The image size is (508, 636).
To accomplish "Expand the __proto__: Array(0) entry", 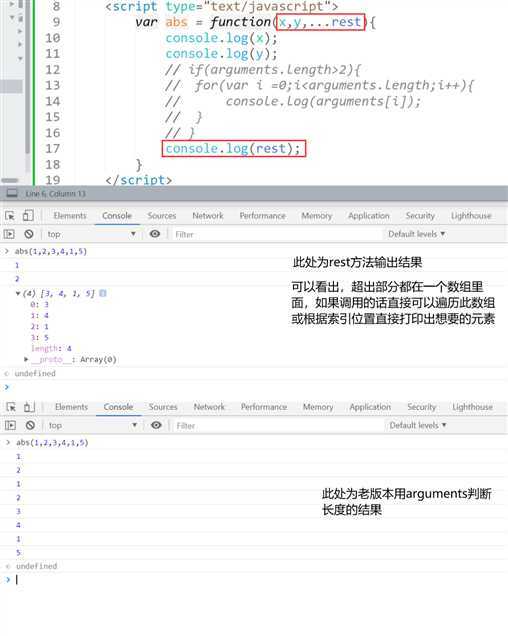I will [x=26, y=359].
